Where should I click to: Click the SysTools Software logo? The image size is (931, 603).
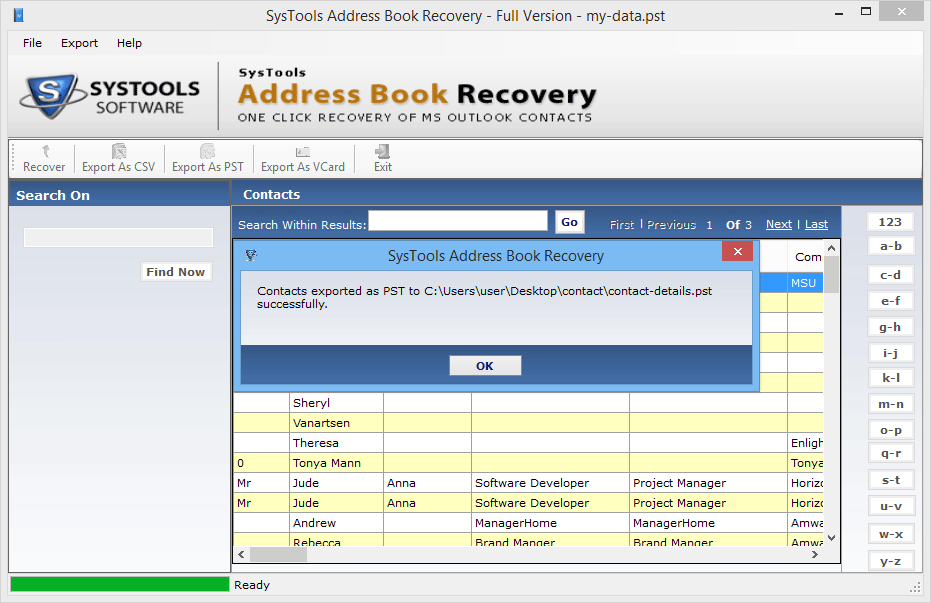(x=110, y=96)
